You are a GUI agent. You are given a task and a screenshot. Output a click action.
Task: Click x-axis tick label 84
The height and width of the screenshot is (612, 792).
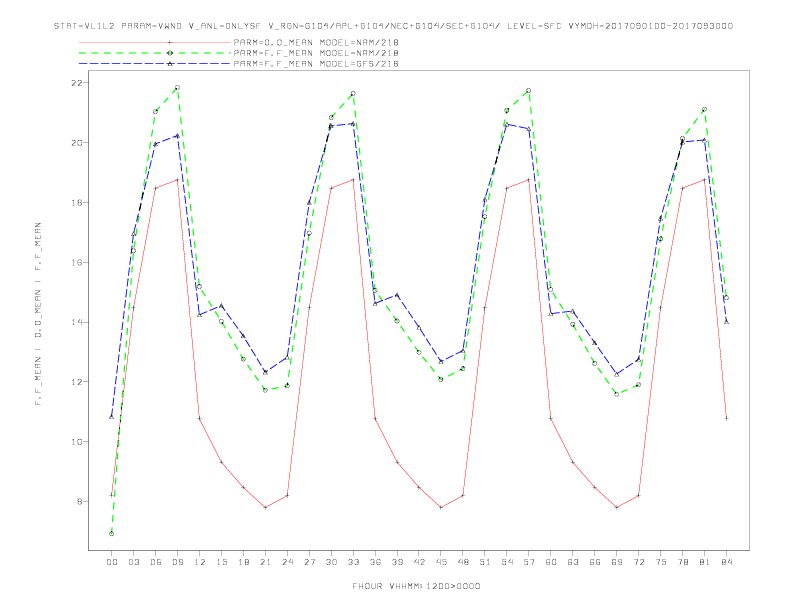(726, 562)
